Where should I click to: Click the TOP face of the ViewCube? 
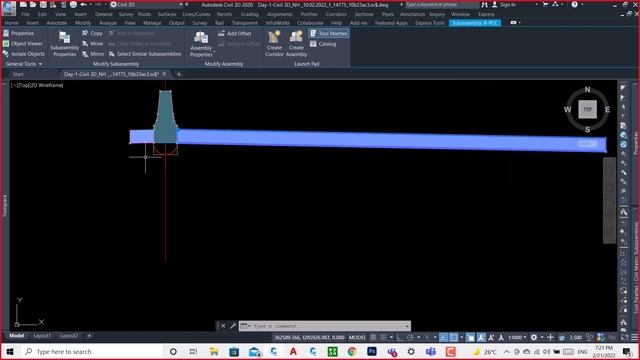point(587,109)
